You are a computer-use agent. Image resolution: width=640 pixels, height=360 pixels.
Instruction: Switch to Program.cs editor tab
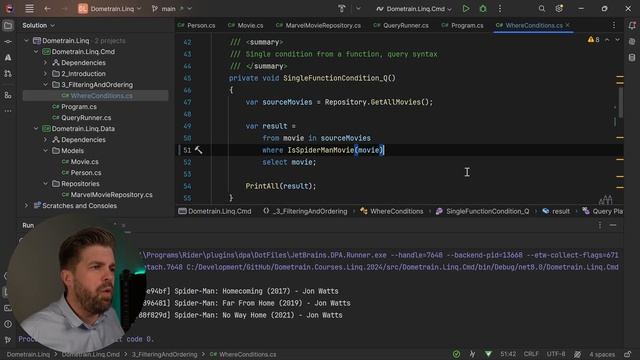(x=462, y=25)
